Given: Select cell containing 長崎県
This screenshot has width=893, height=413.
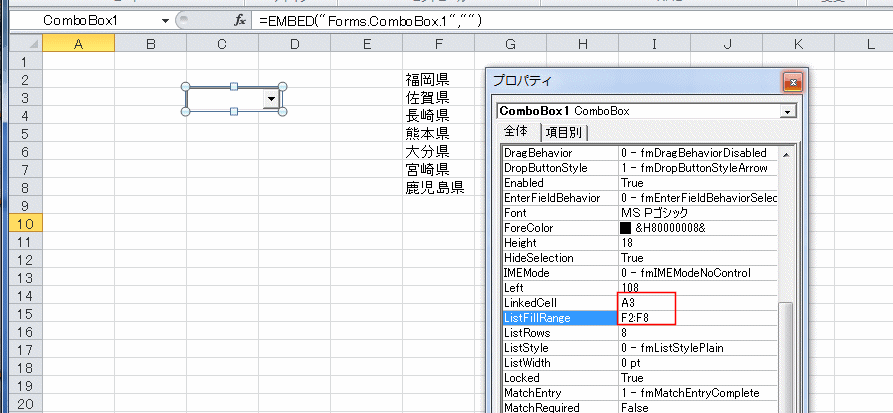Looking at the screenshot, I should click(x=438, y=116).
